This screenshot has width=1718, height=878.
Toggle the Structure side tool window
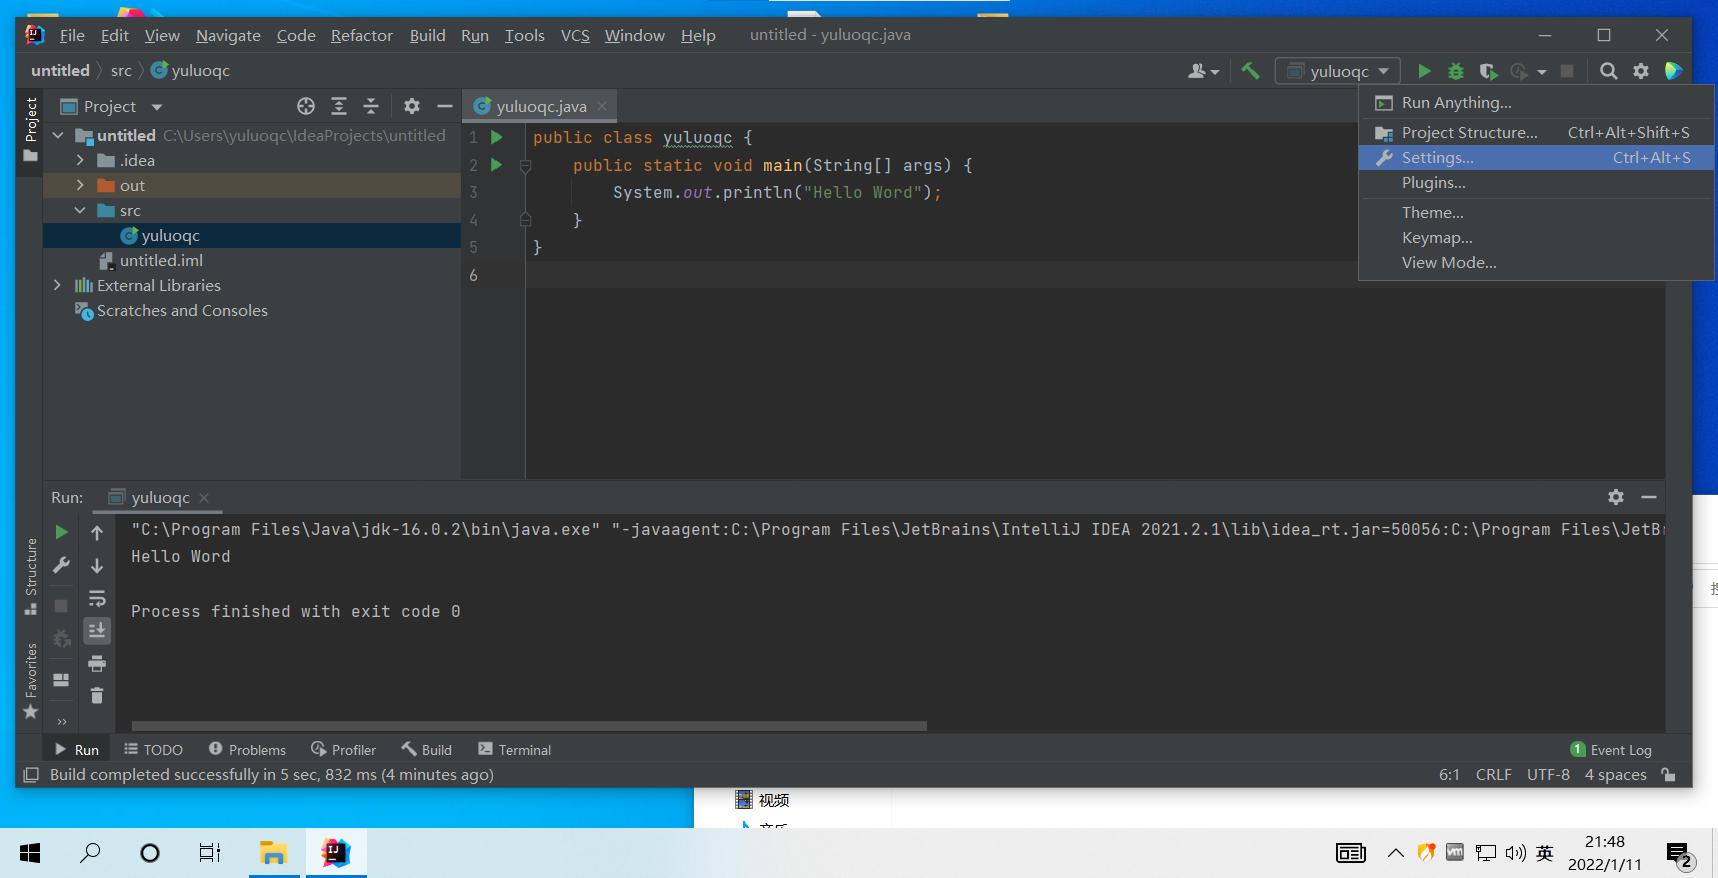point(31,577)
